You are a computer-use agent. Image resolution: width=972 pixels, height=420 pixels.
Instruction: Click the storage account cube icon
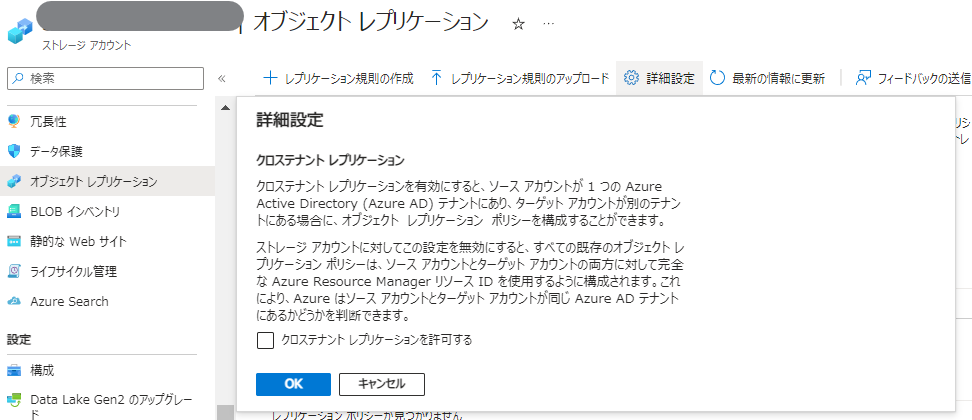[x=20, y=30]
